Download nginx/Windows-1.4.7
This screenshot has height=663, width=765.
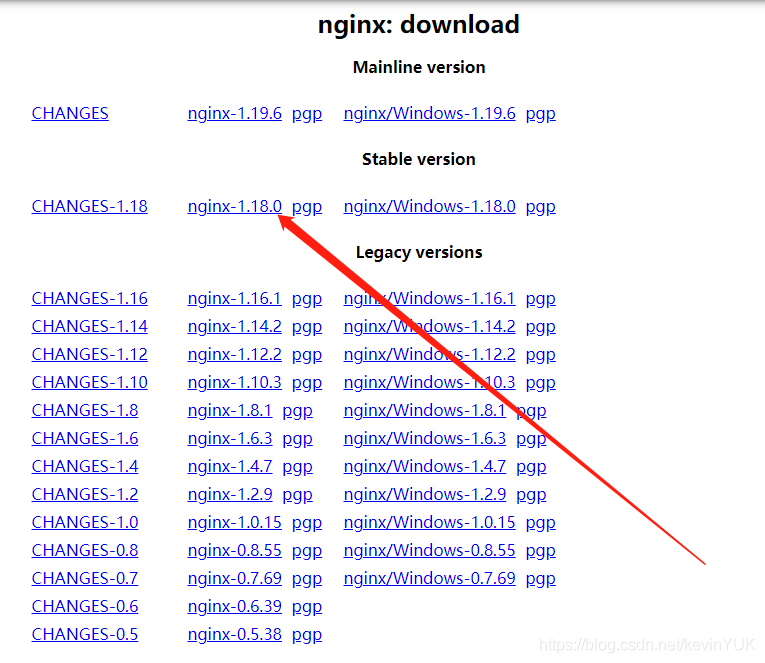[424, 466]
